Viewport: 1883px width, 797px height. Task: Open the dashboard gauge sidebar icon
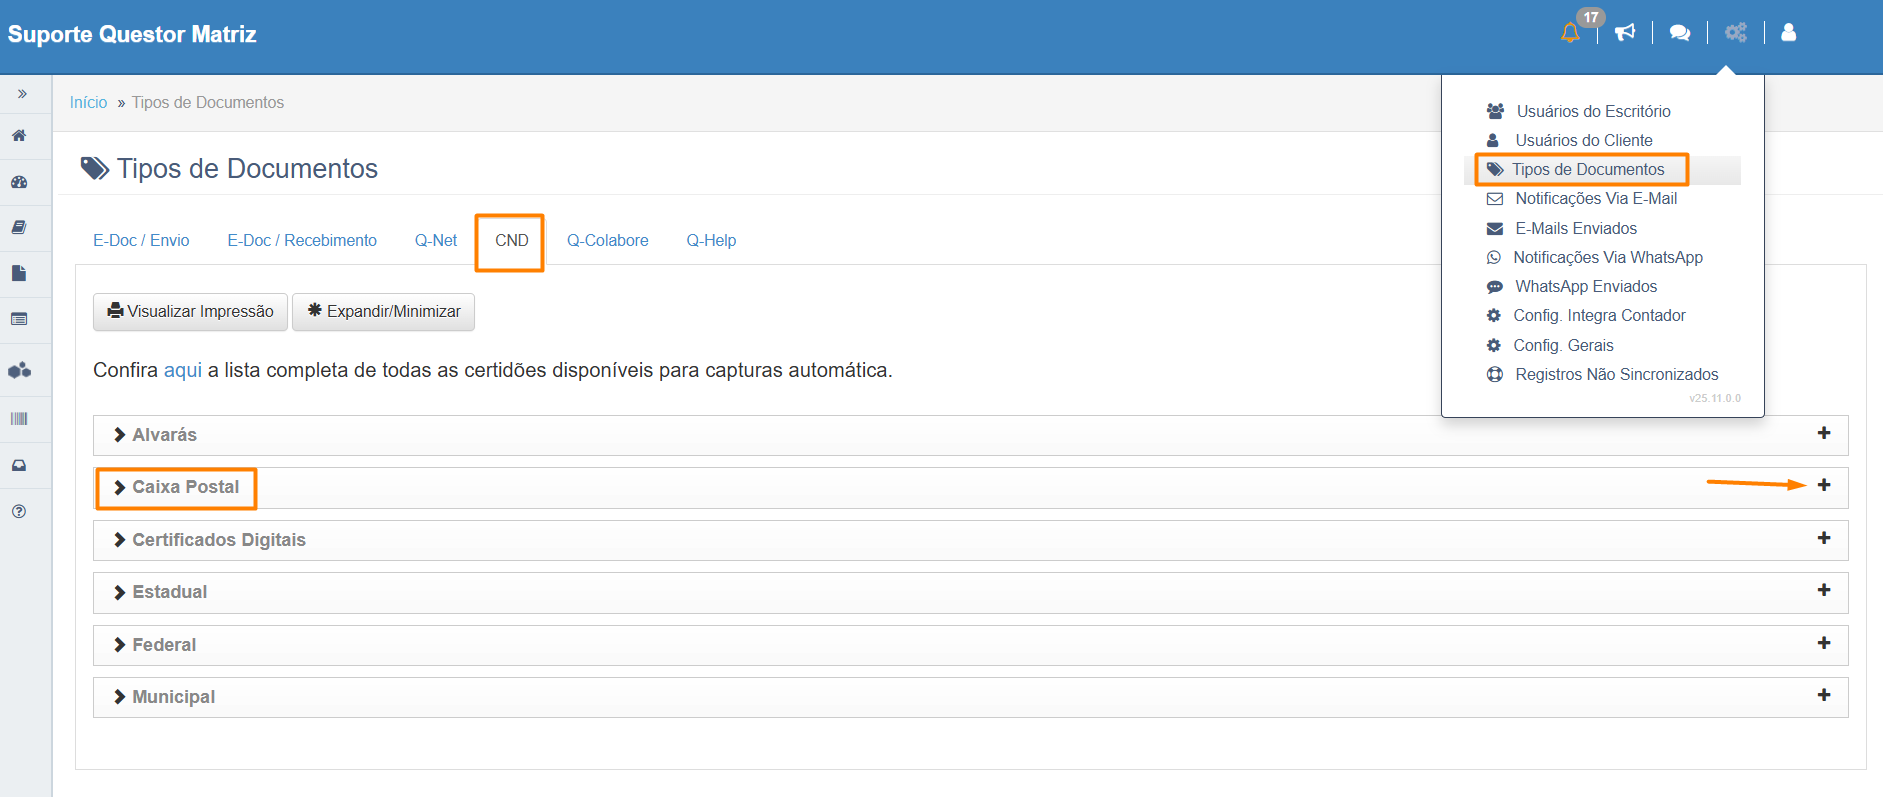pyautogui.click(x=19, y=182)
